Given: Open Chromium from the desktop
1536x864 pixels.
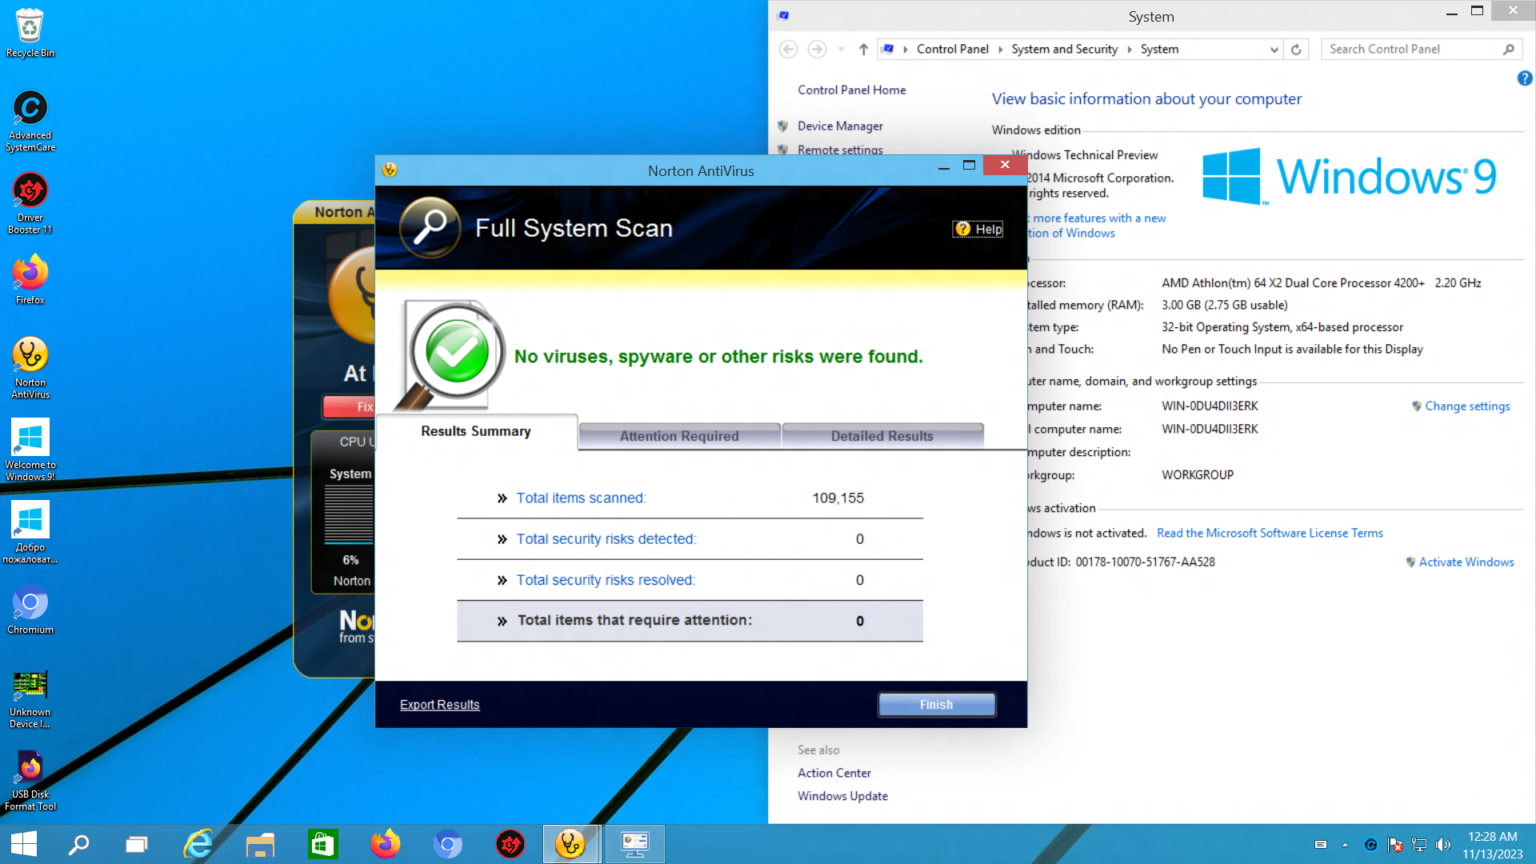Looking at the screenshot, I should (30, 602).
